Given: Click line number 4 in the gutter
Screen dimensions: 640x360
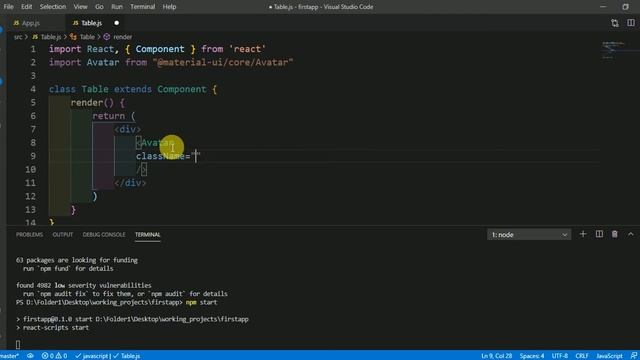Looking at the screenshot, I should [33, 89].
